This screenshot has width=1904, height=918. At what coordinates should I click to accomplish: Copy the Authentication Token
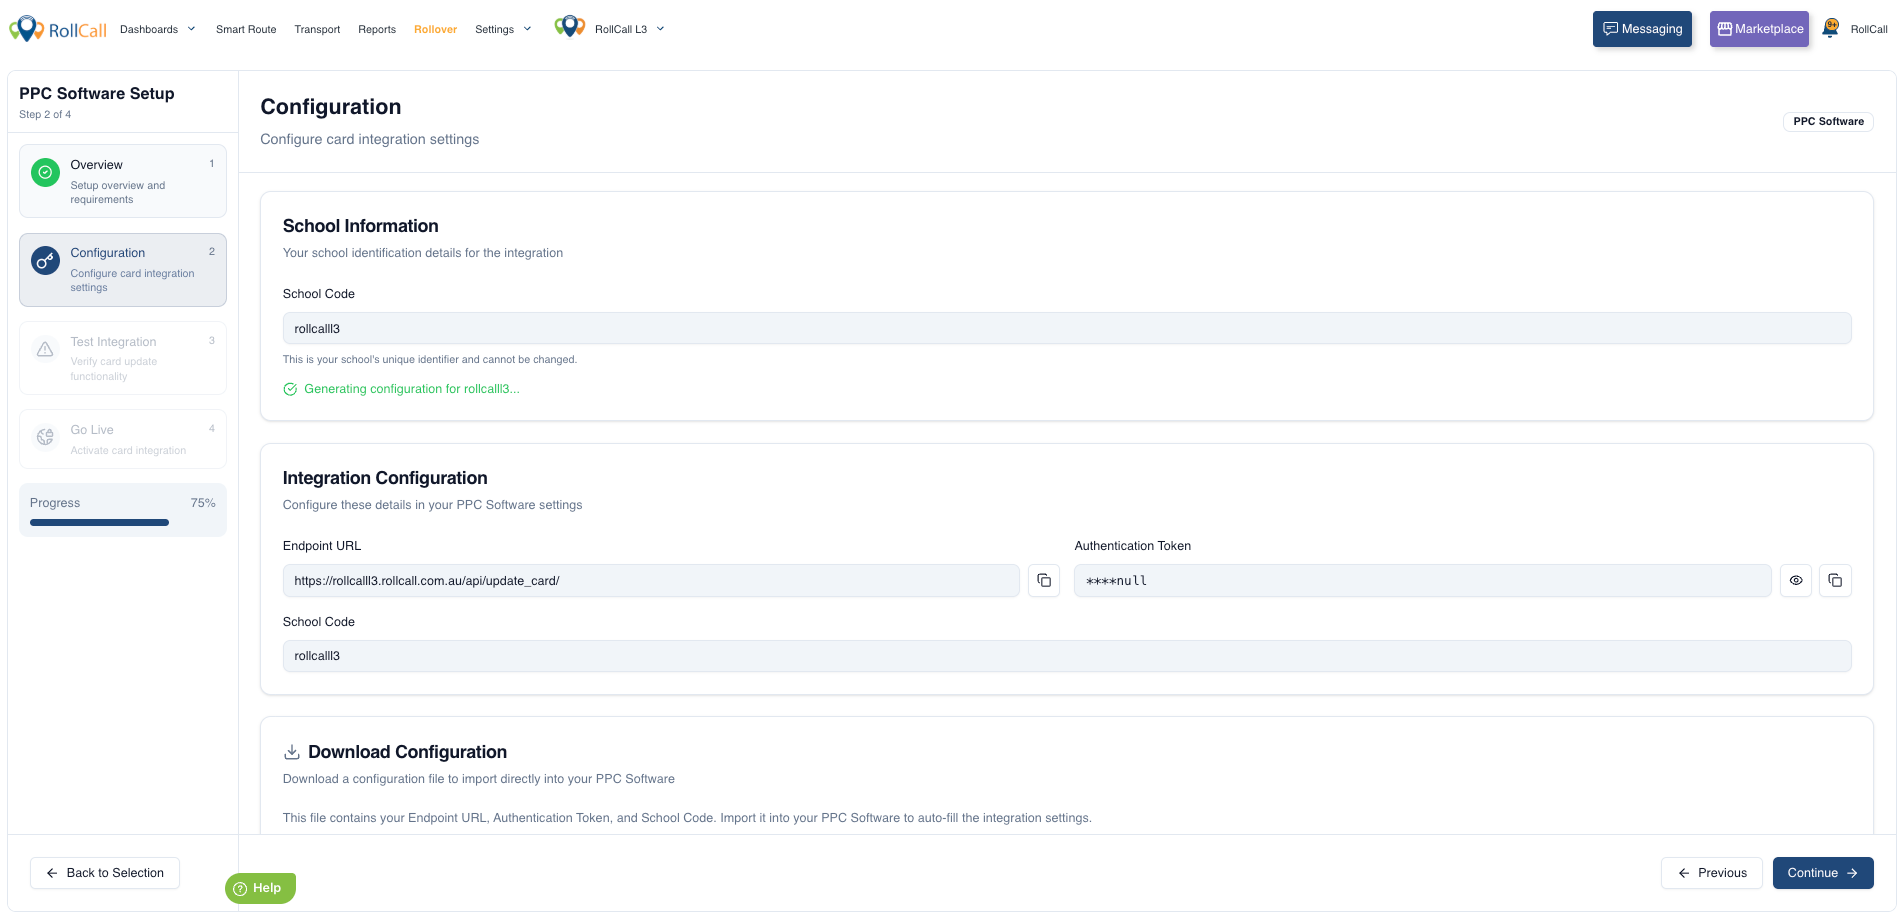tap(1835, 581)
